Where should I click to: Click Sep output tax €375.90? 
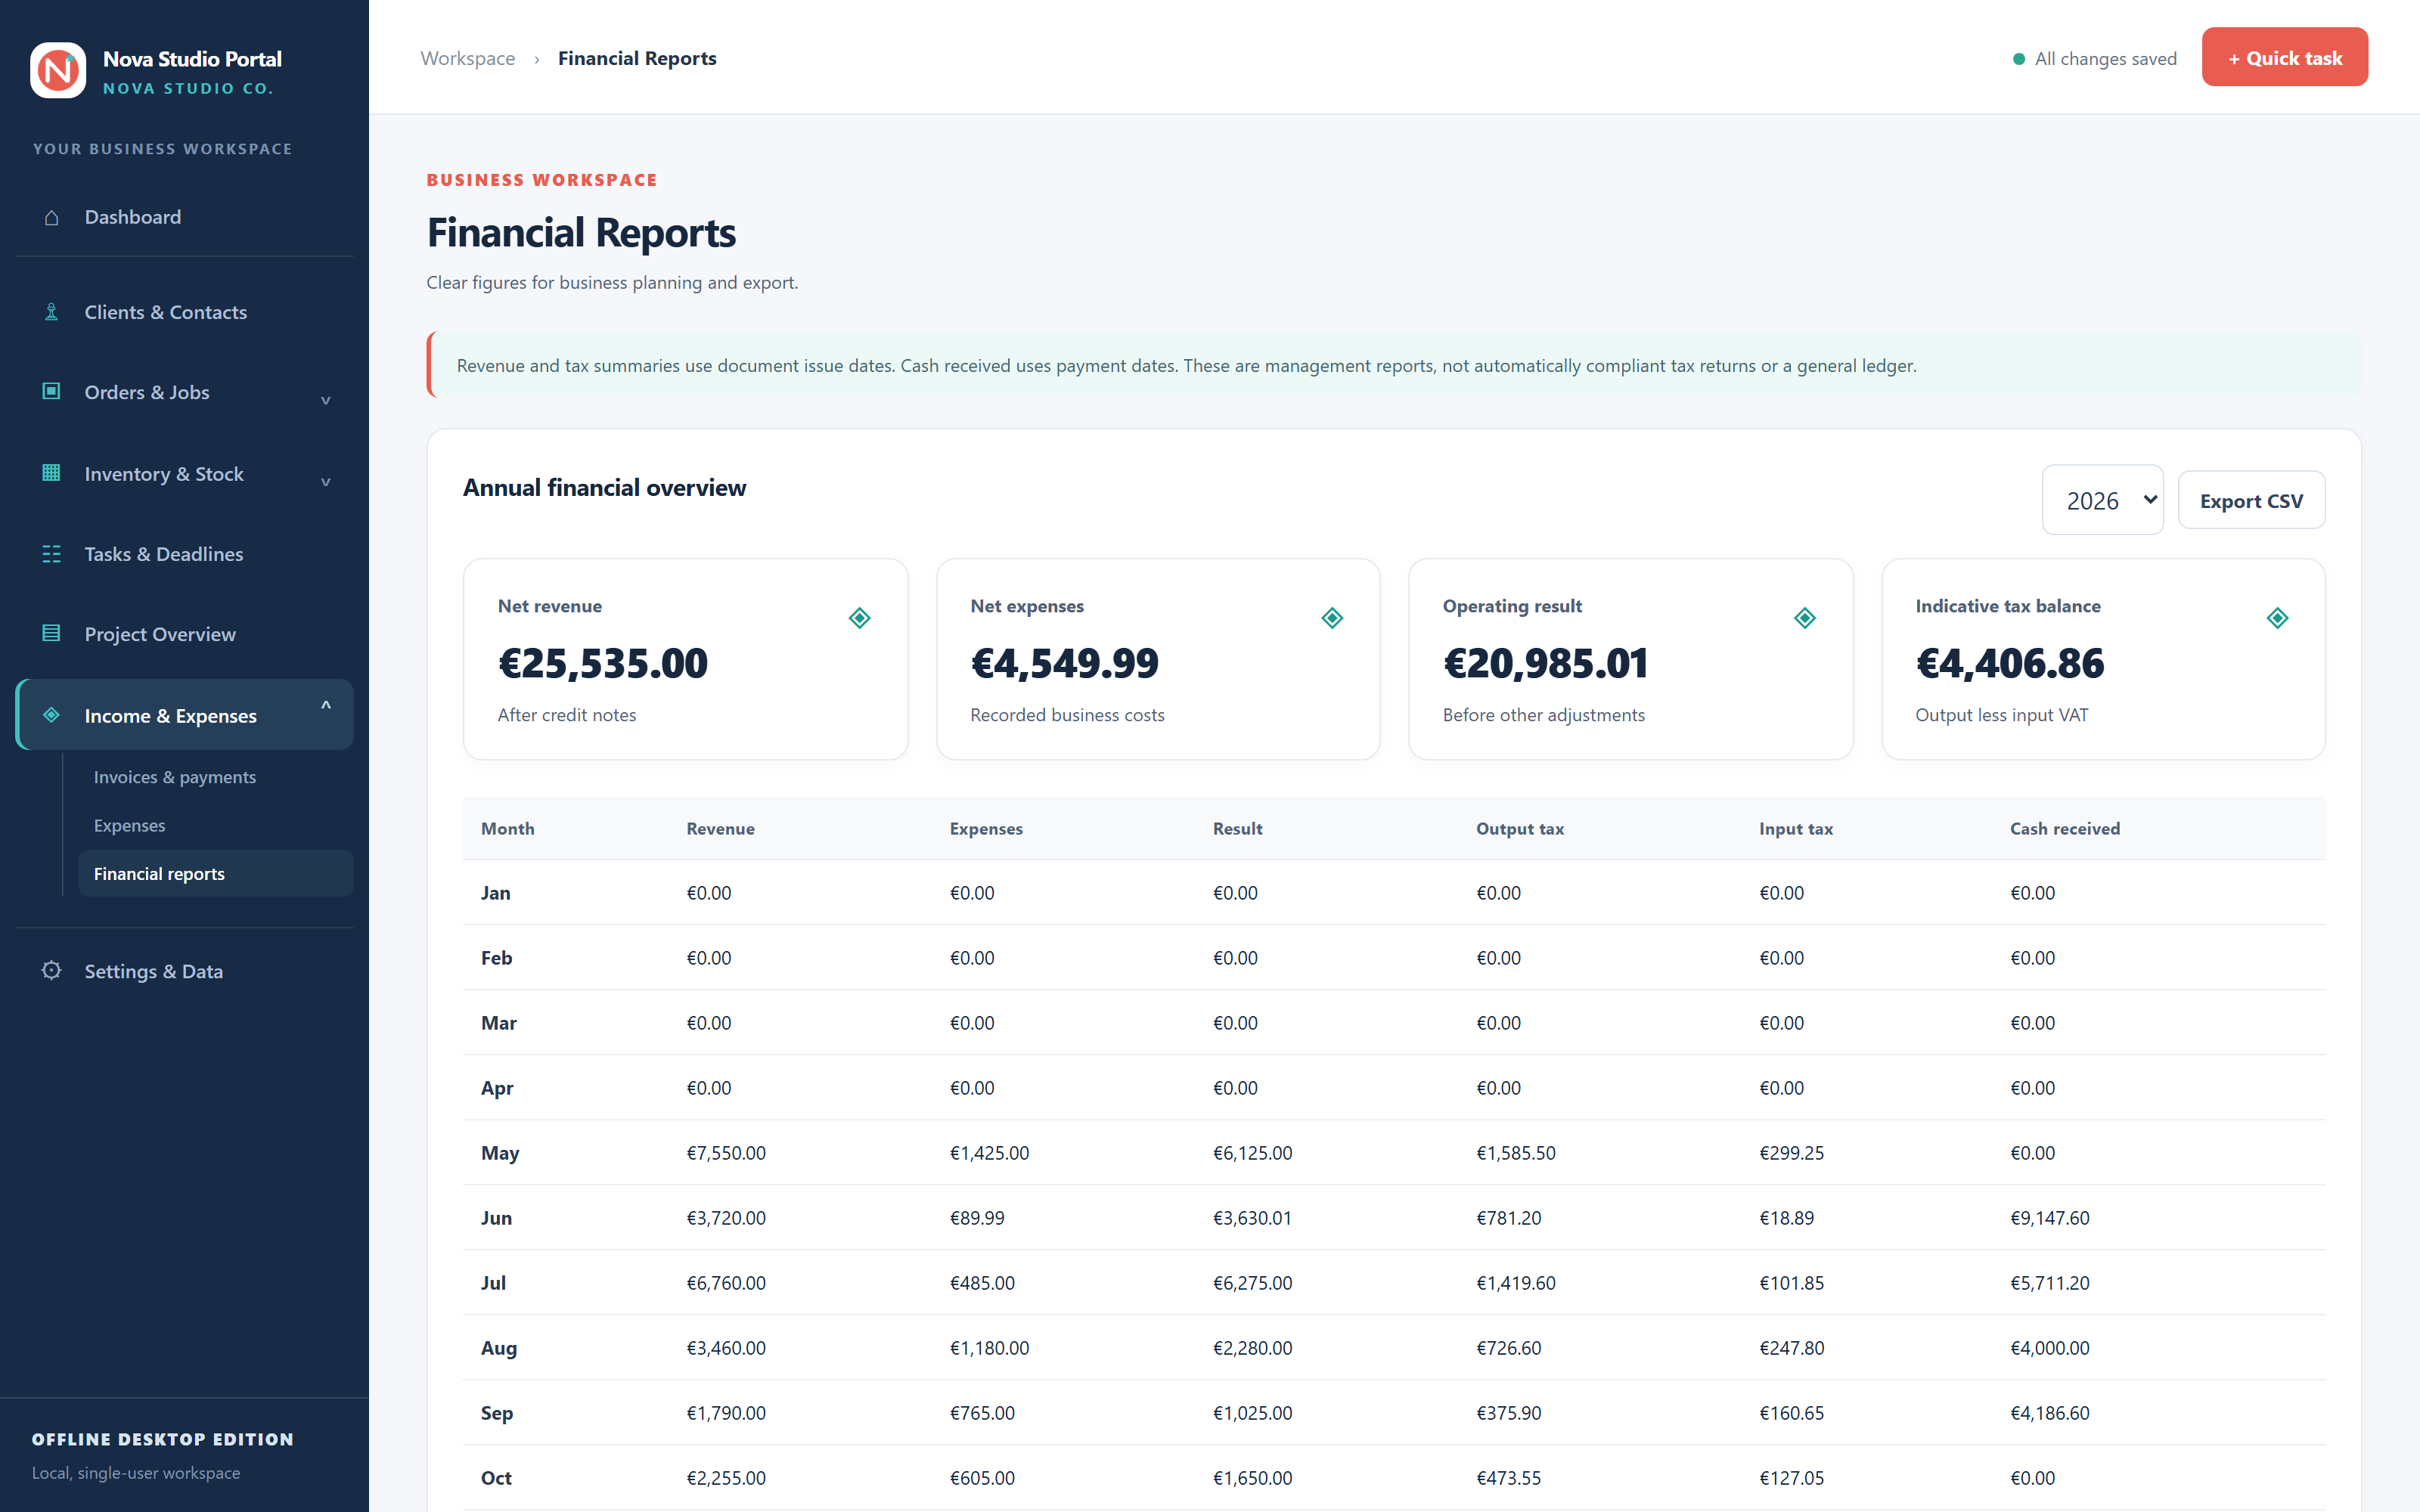[x=1509, y=1412]
